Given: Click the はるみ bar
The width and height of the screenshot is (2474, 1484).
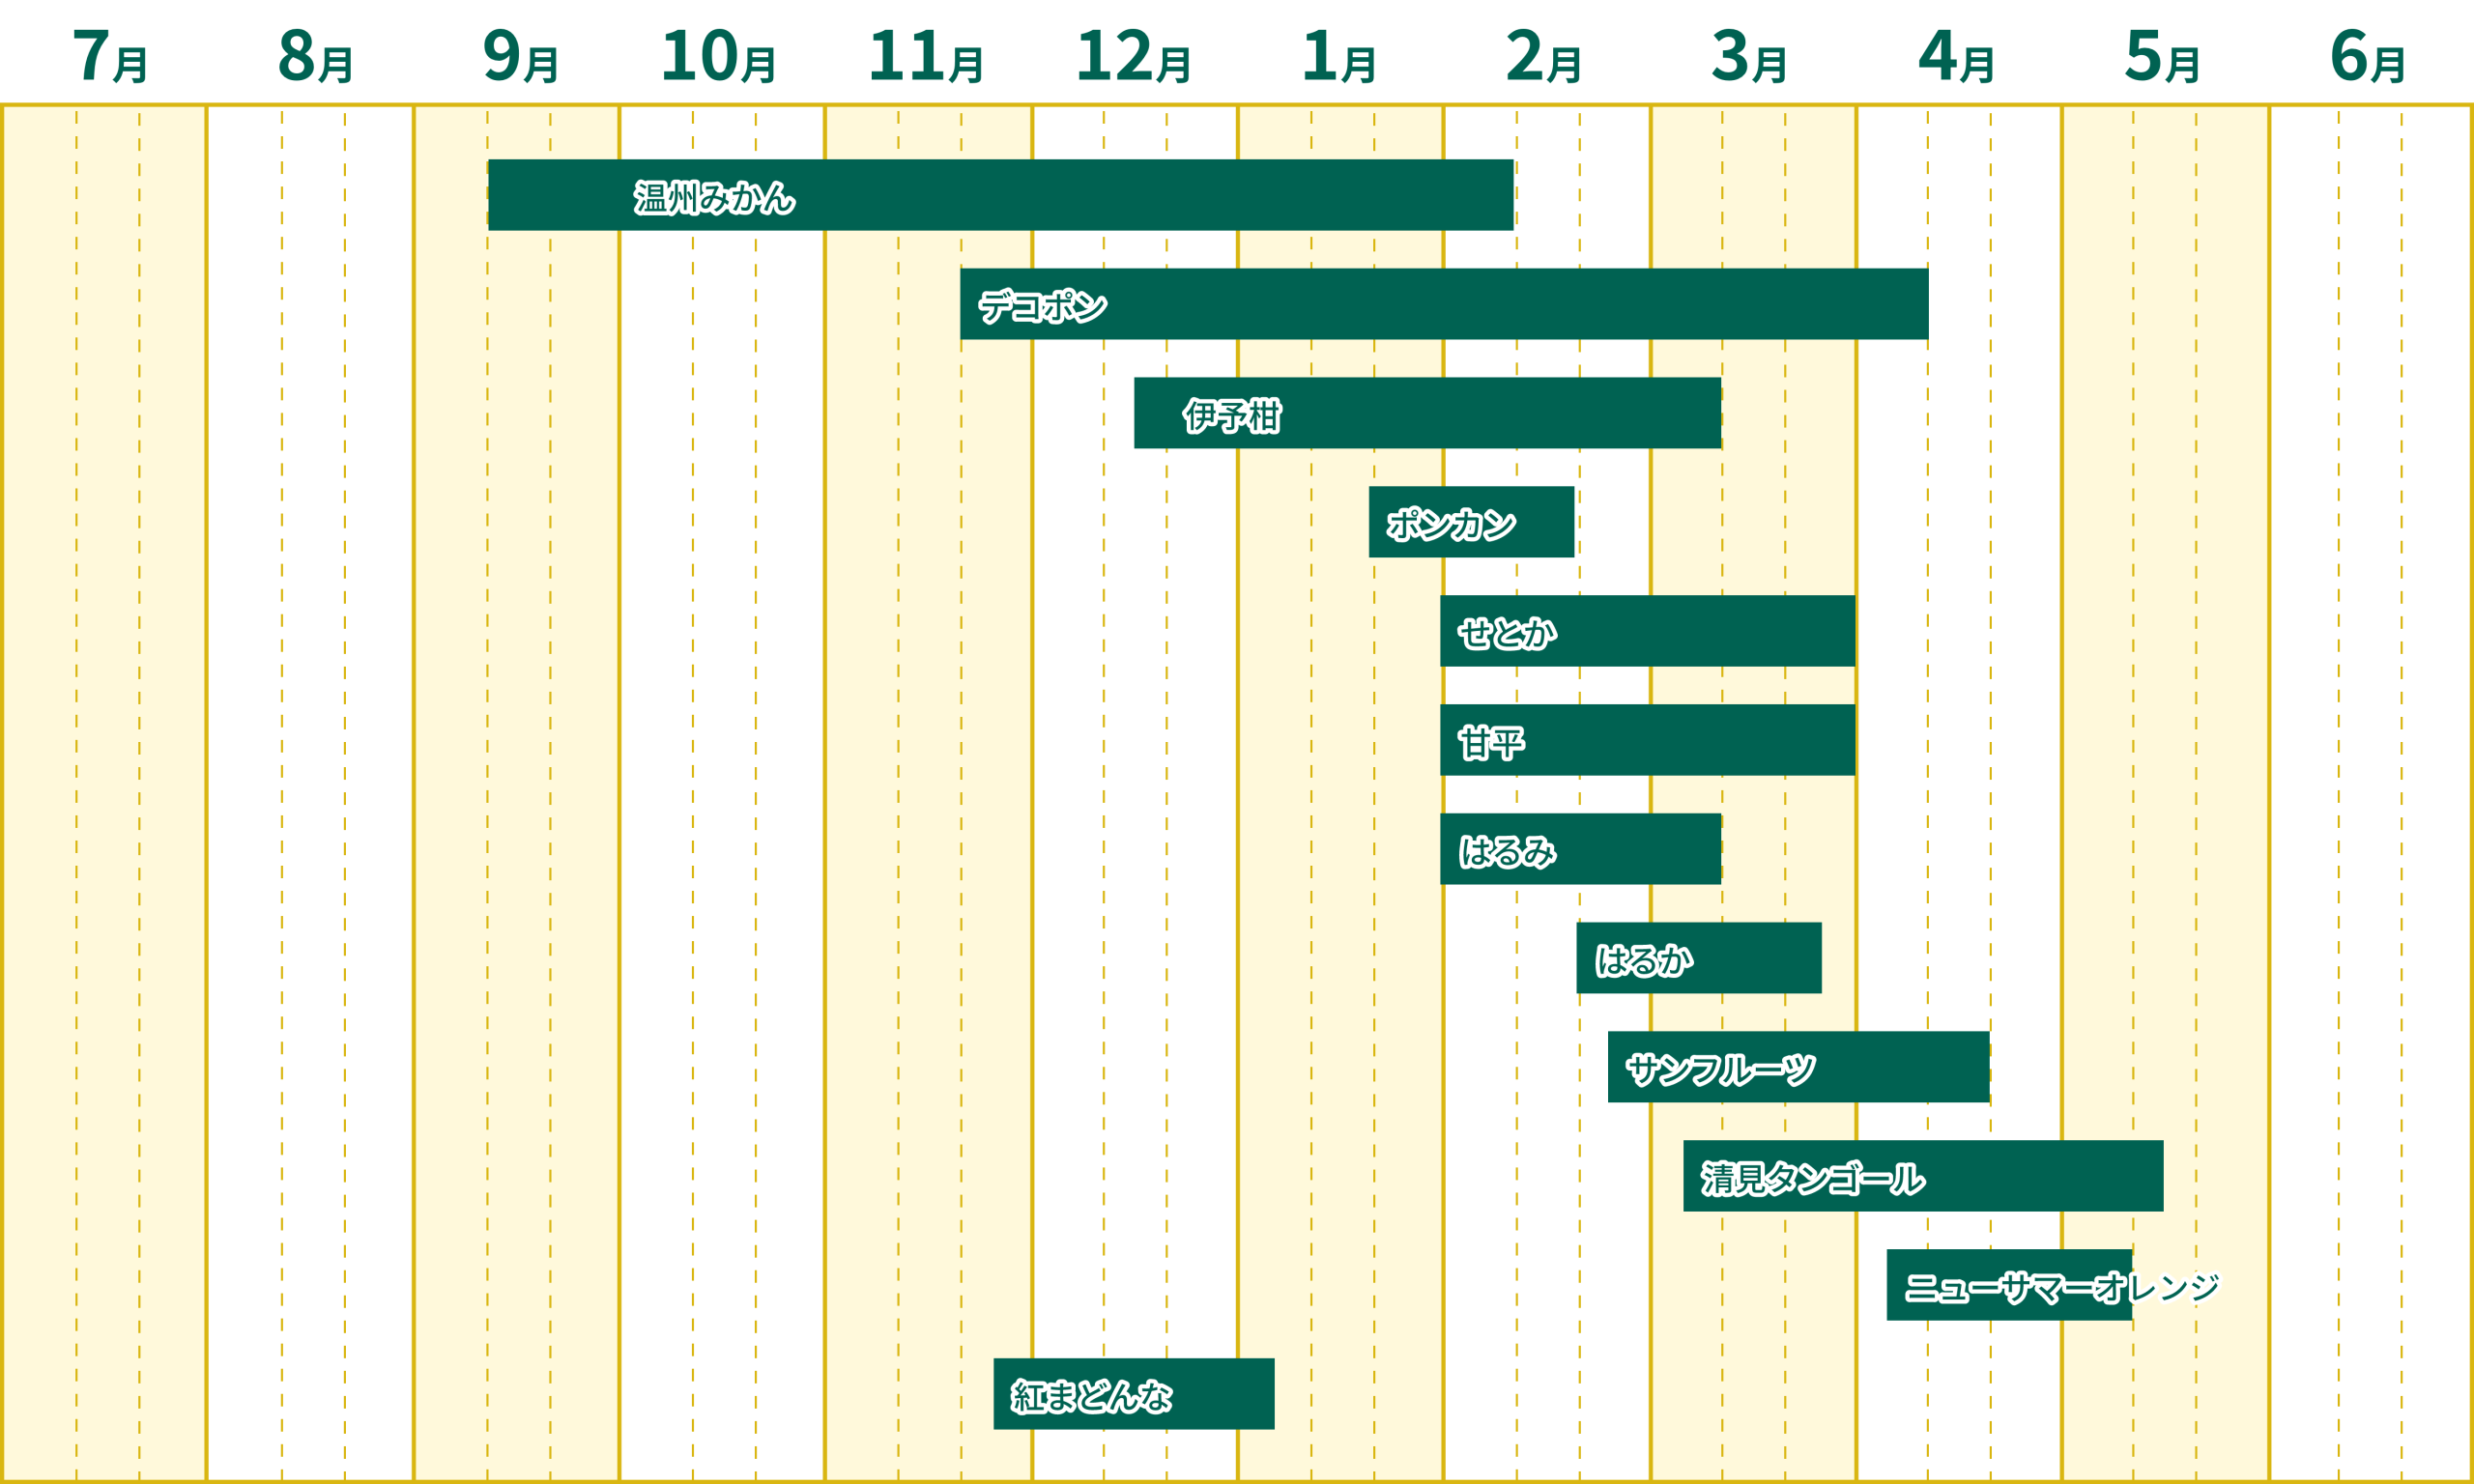Looking at the screenshot, I should pos(1580,849).
